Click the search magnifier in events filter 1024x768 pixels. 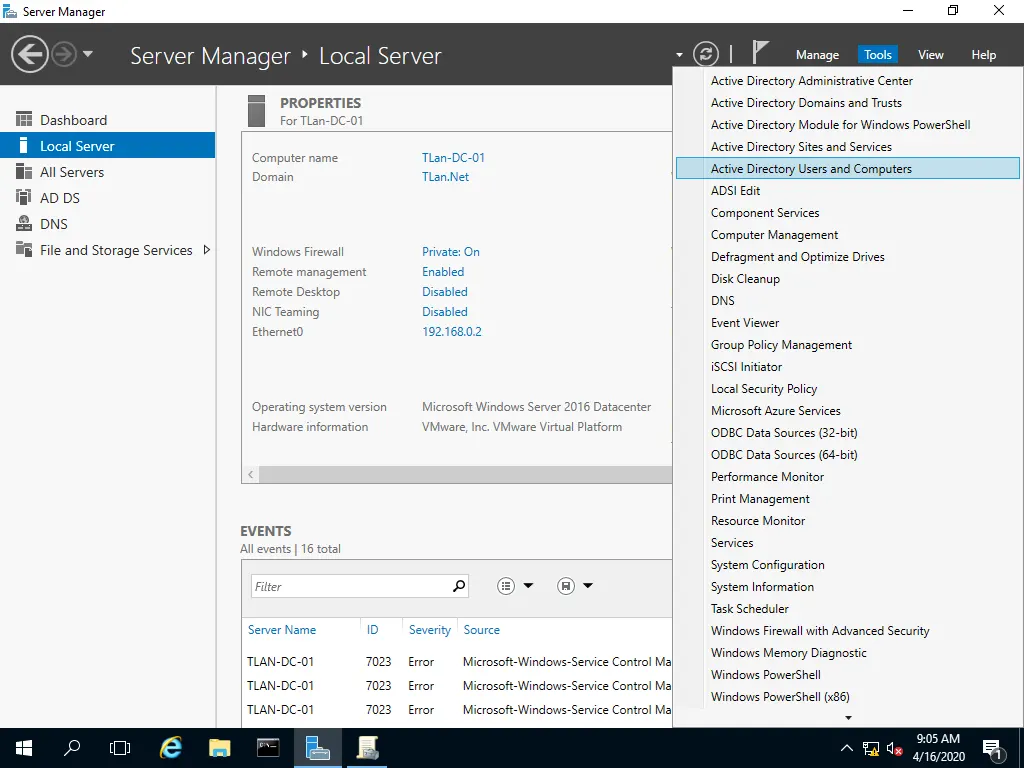point(459,586)
